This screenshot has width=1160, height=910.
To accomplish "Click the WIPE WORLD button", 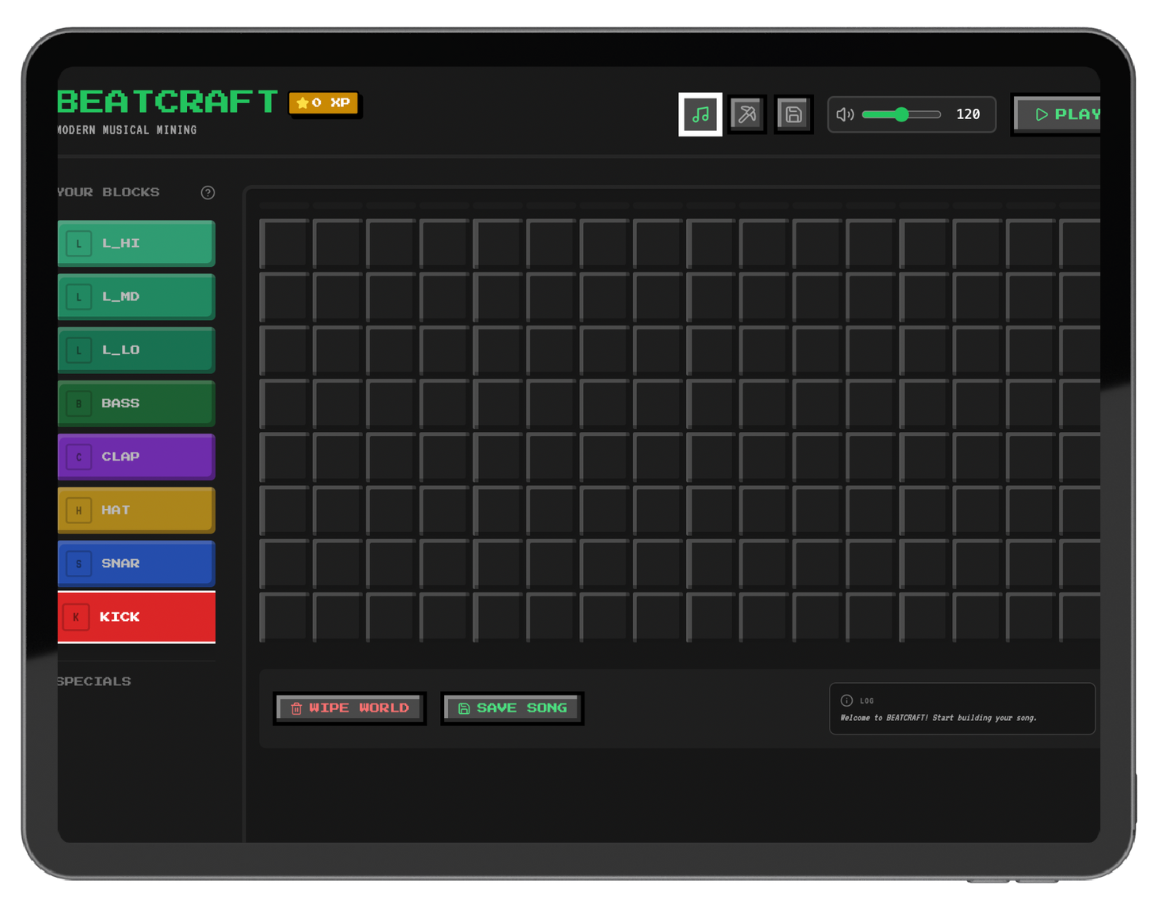I will coord(349,708).
